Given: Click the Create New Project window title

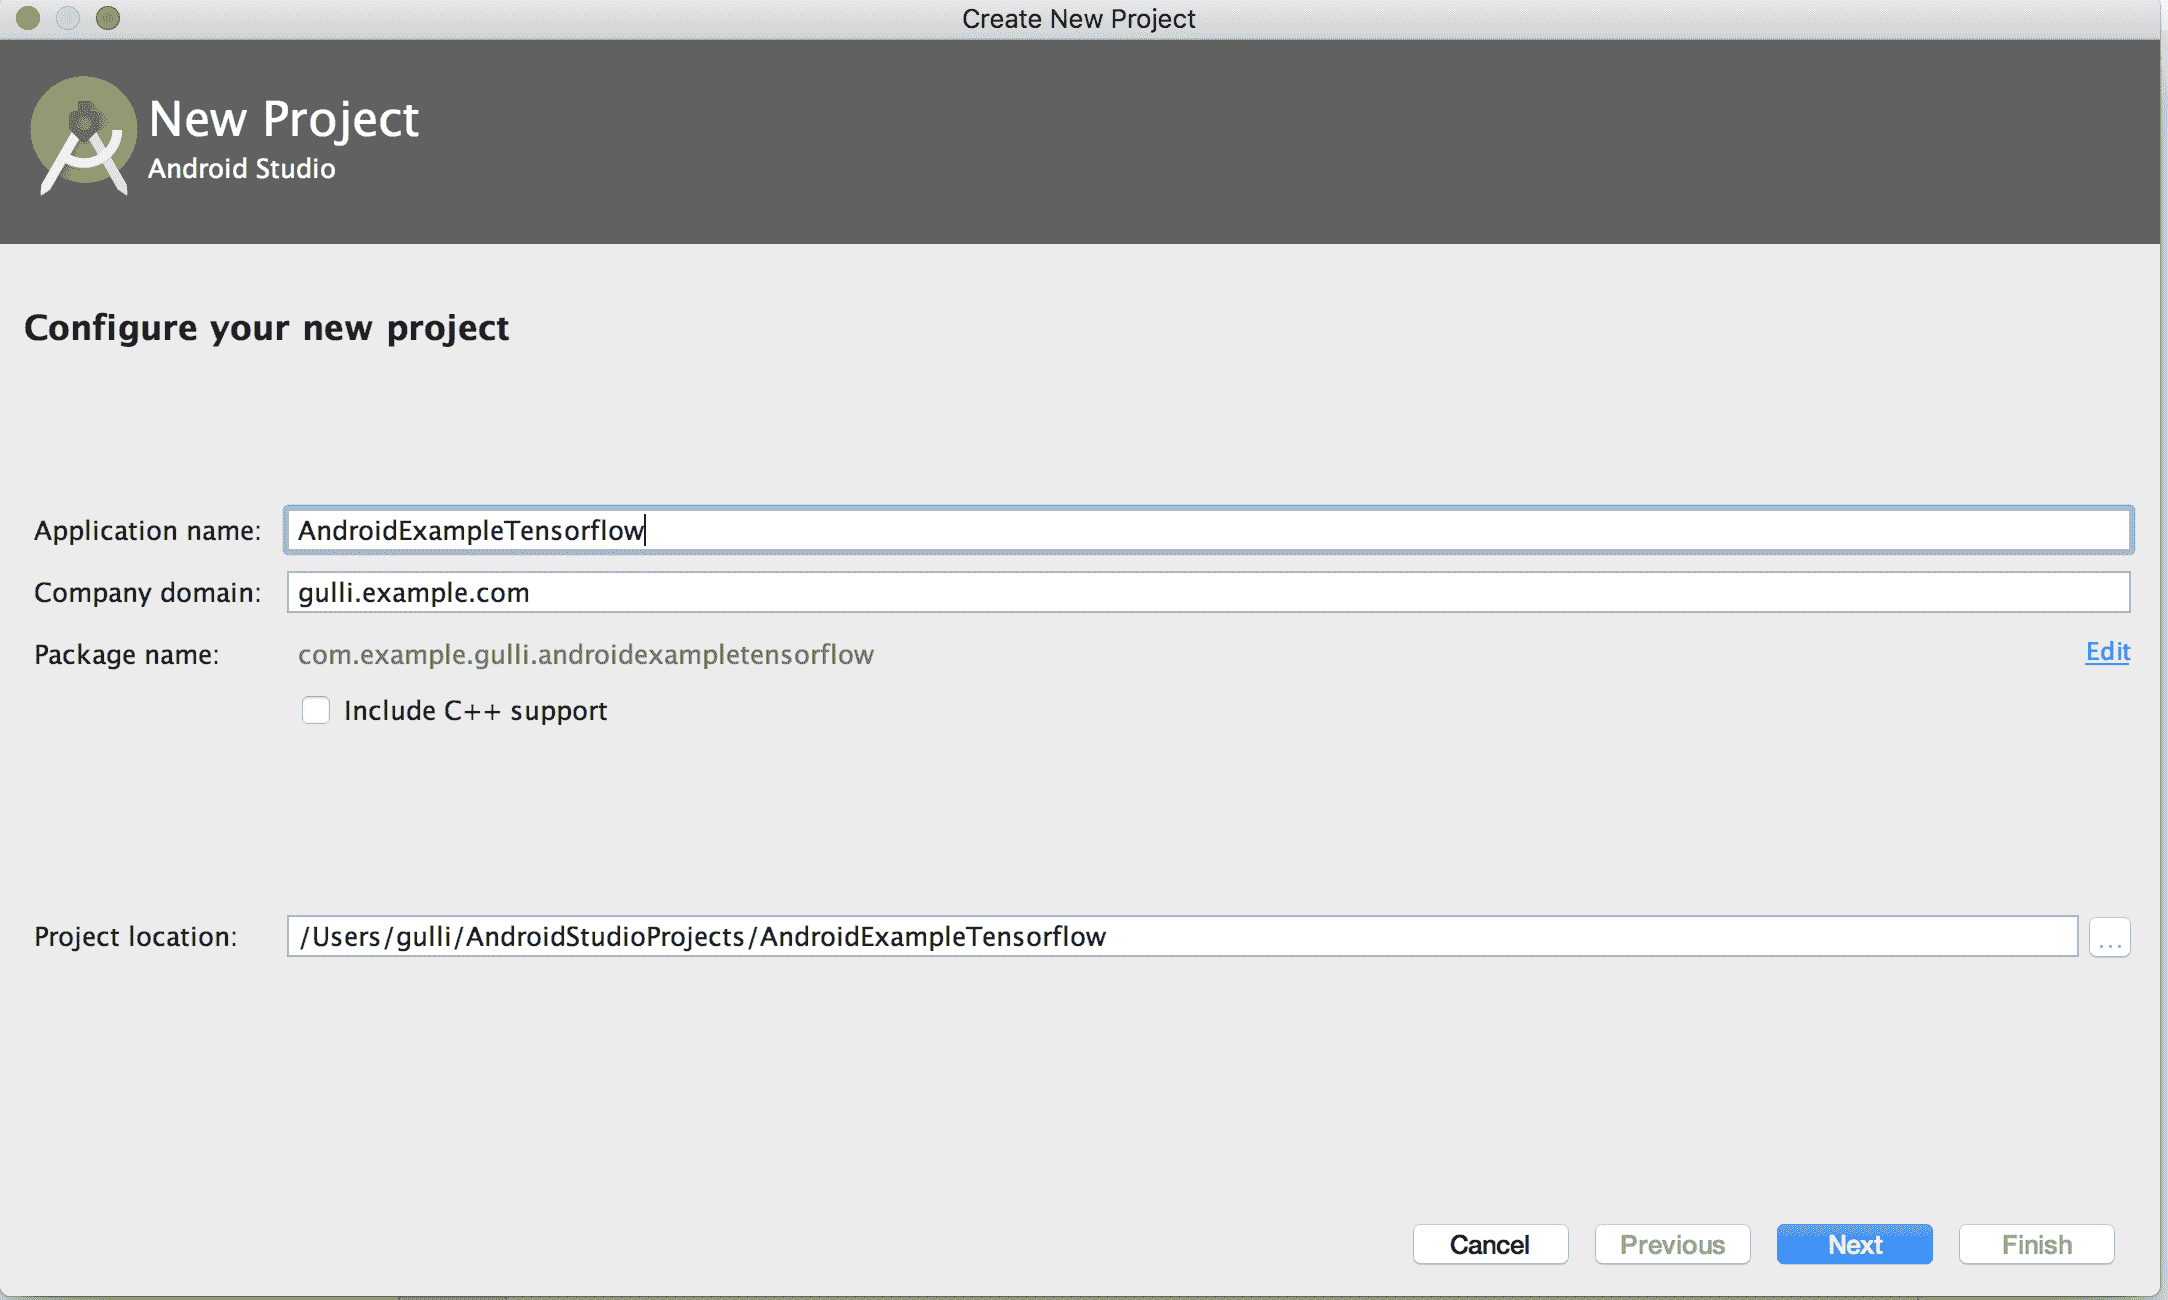Looking at the screenshot, I should coord(1079,19).
